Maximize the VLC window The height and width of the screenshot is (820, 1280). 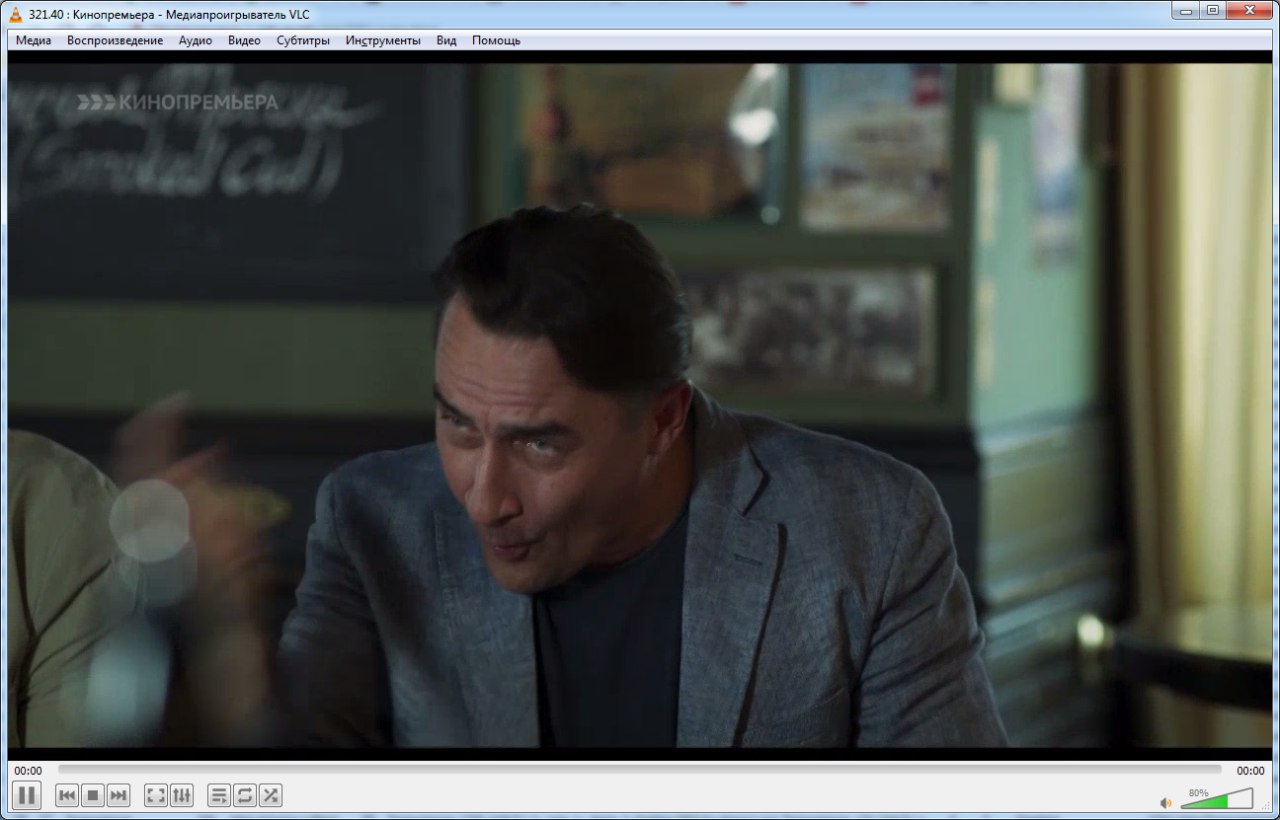(1212, 10)
